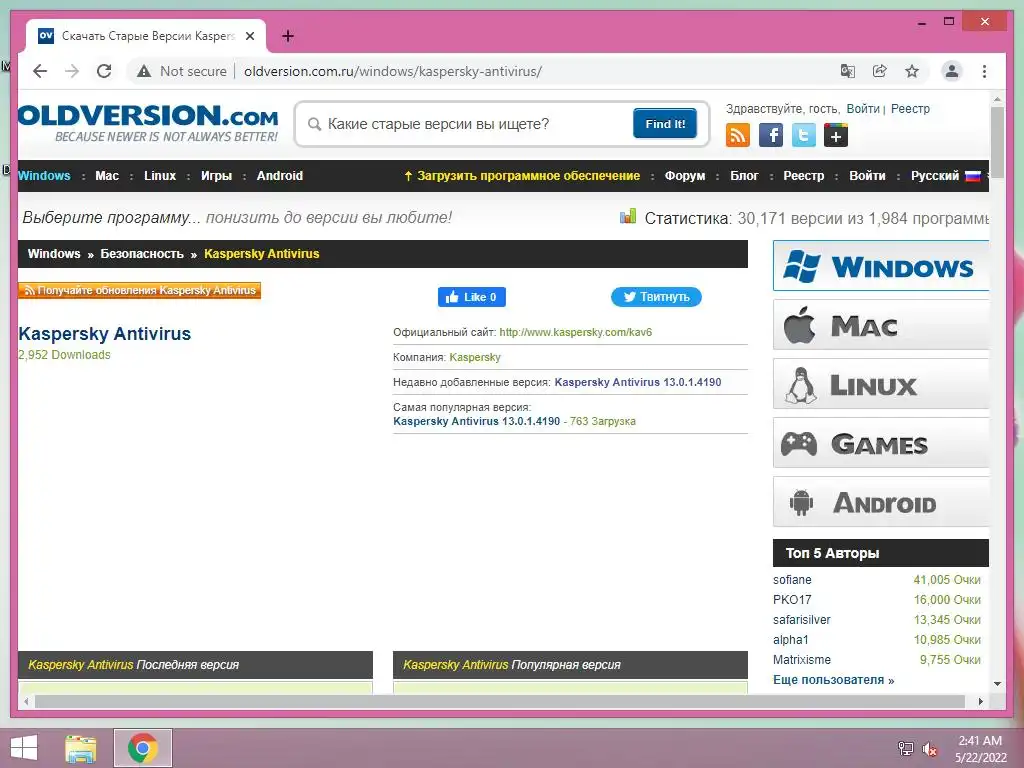Open the Chrome profile avatar

tap(952, 71)
